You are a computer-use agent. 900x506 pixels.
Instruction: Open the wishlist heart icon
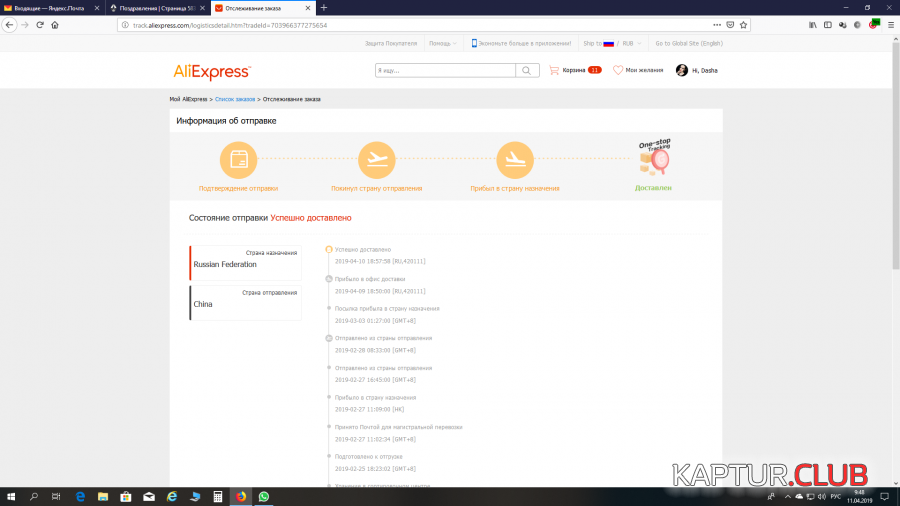point(618,70)
